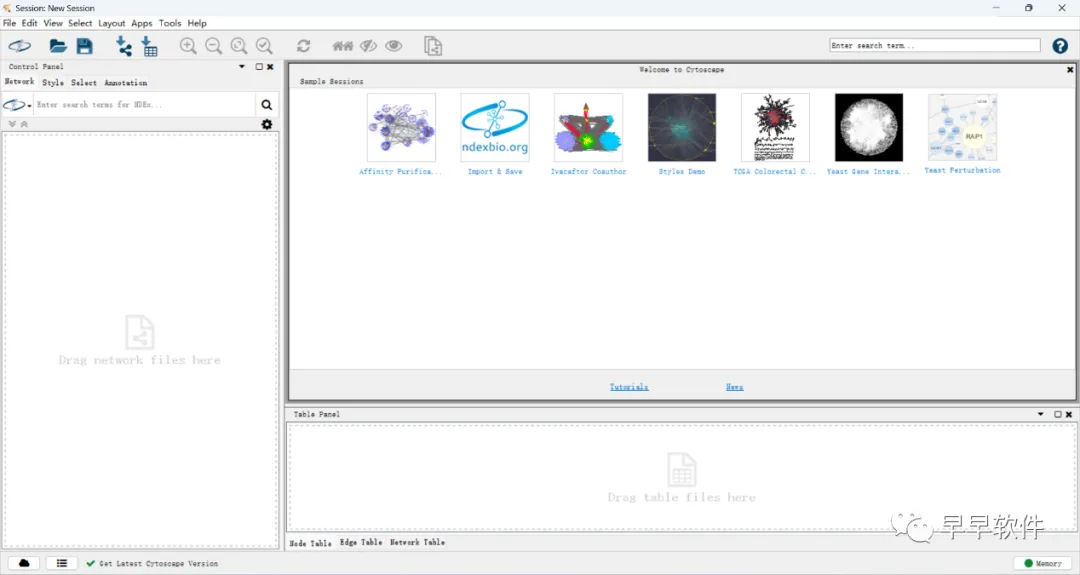Switch to Network Table tab
The width and height of the screenshot is (1080, 575).
click(x=417, y=543)
